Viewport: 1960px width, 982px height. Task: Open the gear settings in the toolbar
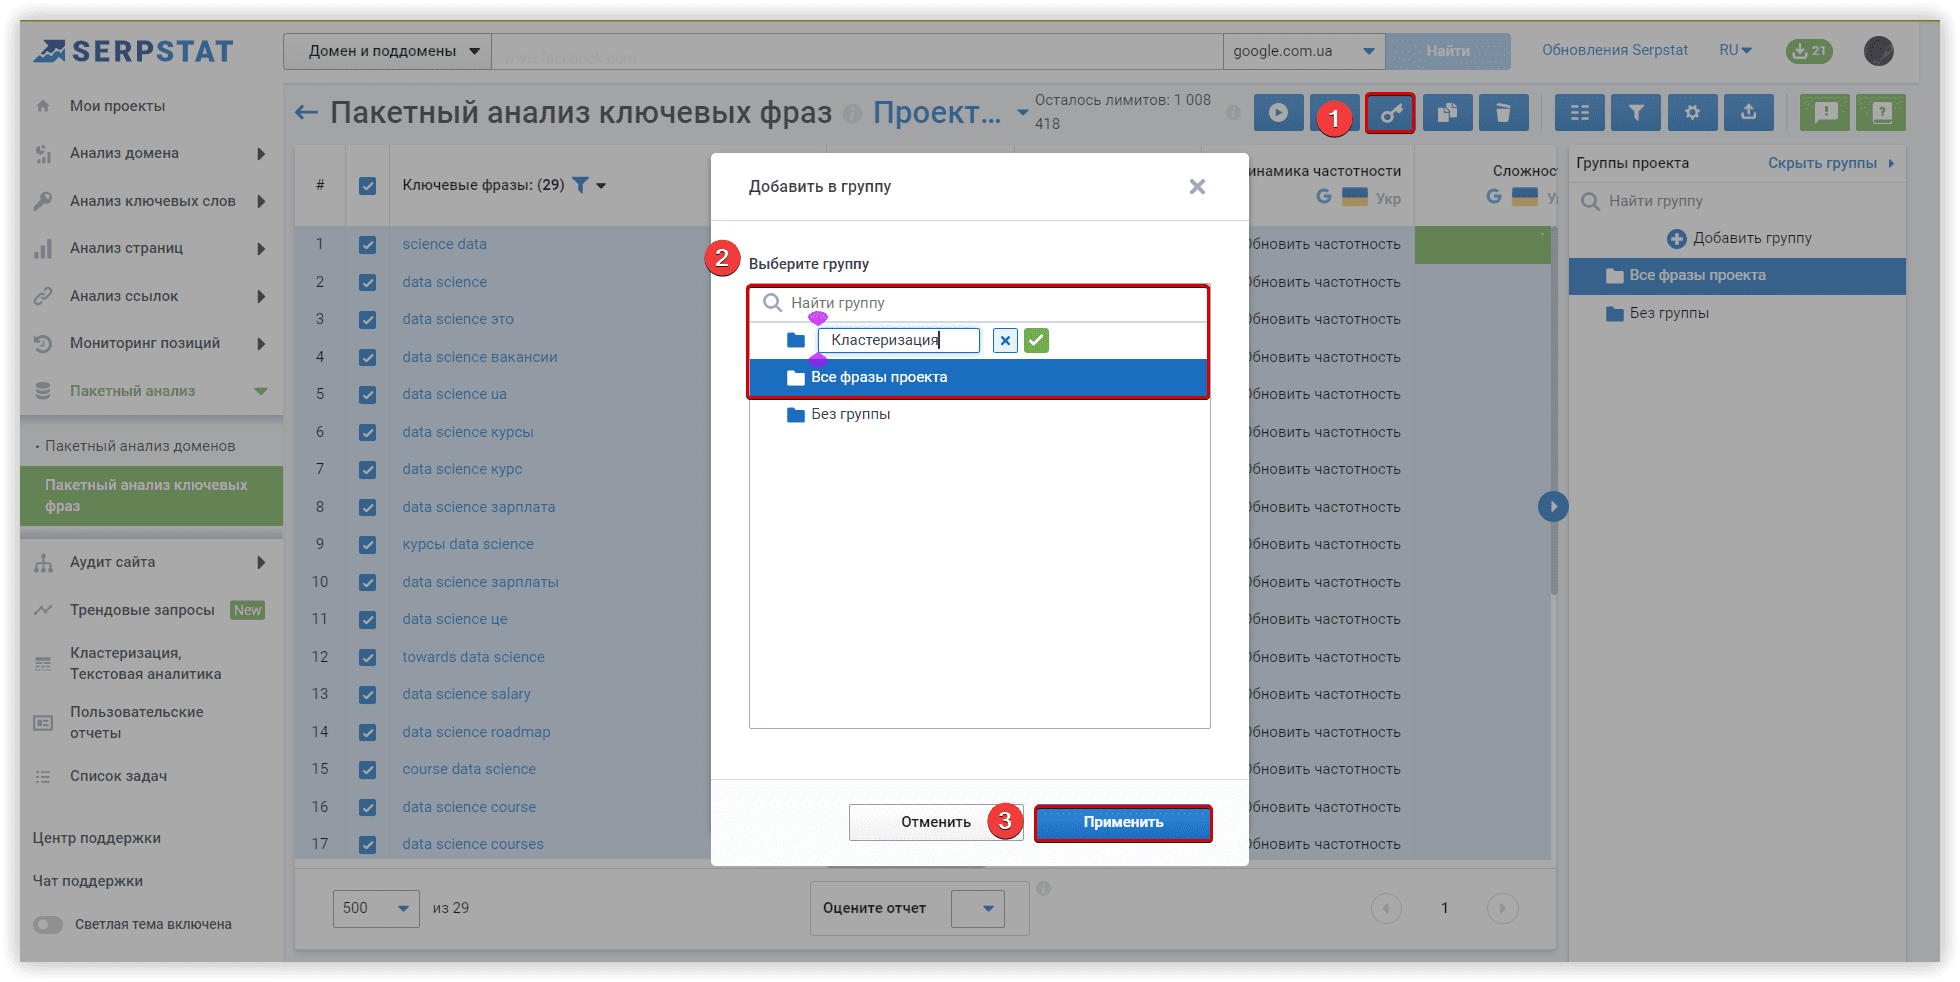[x=1692, y=113]
